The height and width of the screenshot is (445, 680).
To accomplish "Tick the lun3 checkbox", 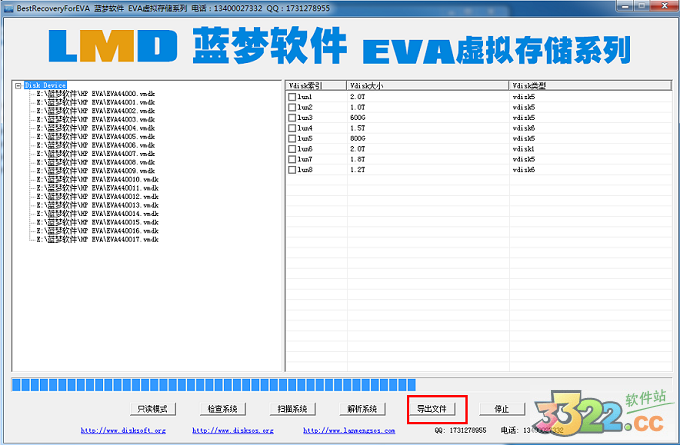I will (x=292, y=118).
